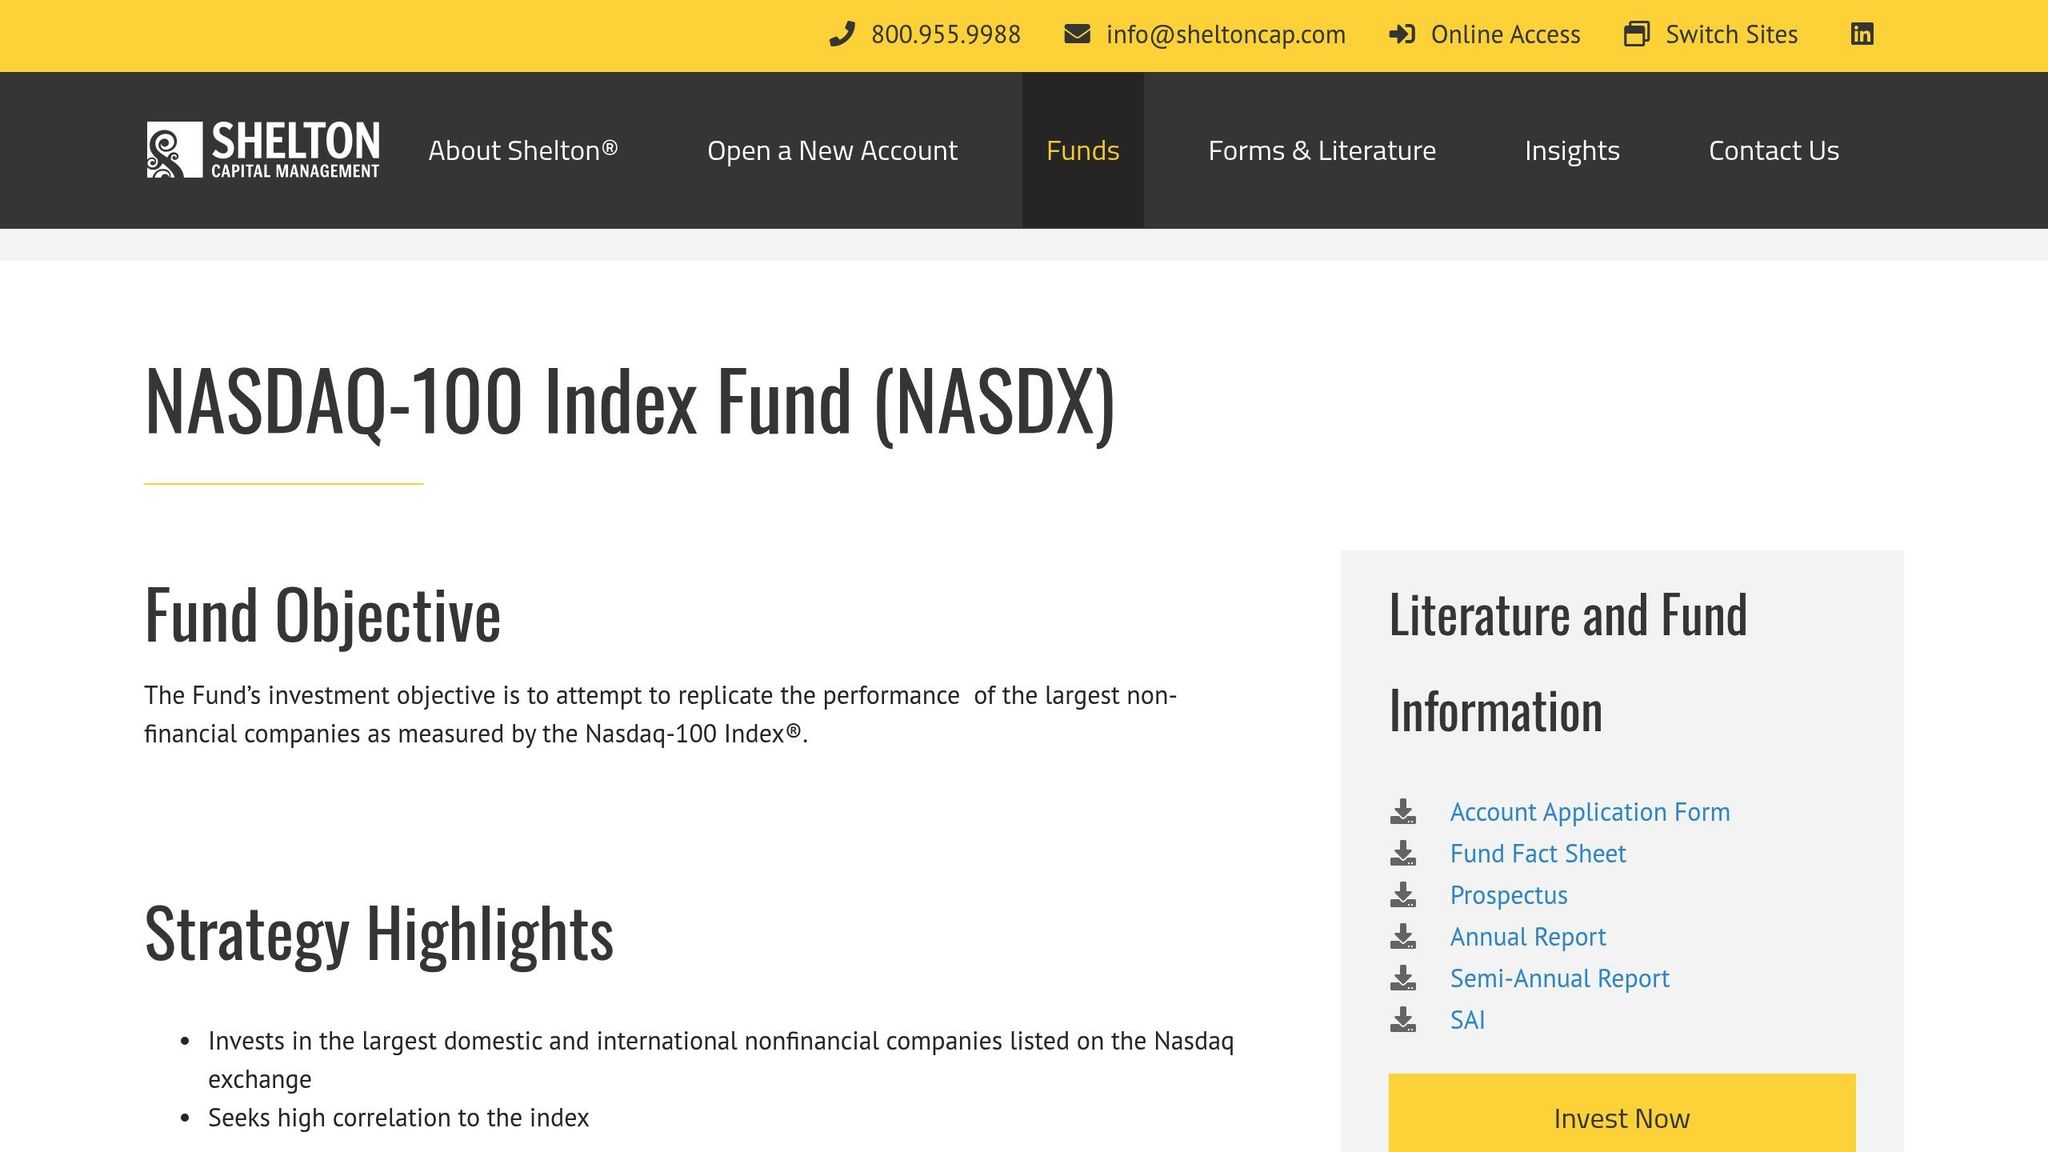This screenshot has width=2048, height=1152.
Task: Navigate to Contact Us
Action: pos(1774,150)
